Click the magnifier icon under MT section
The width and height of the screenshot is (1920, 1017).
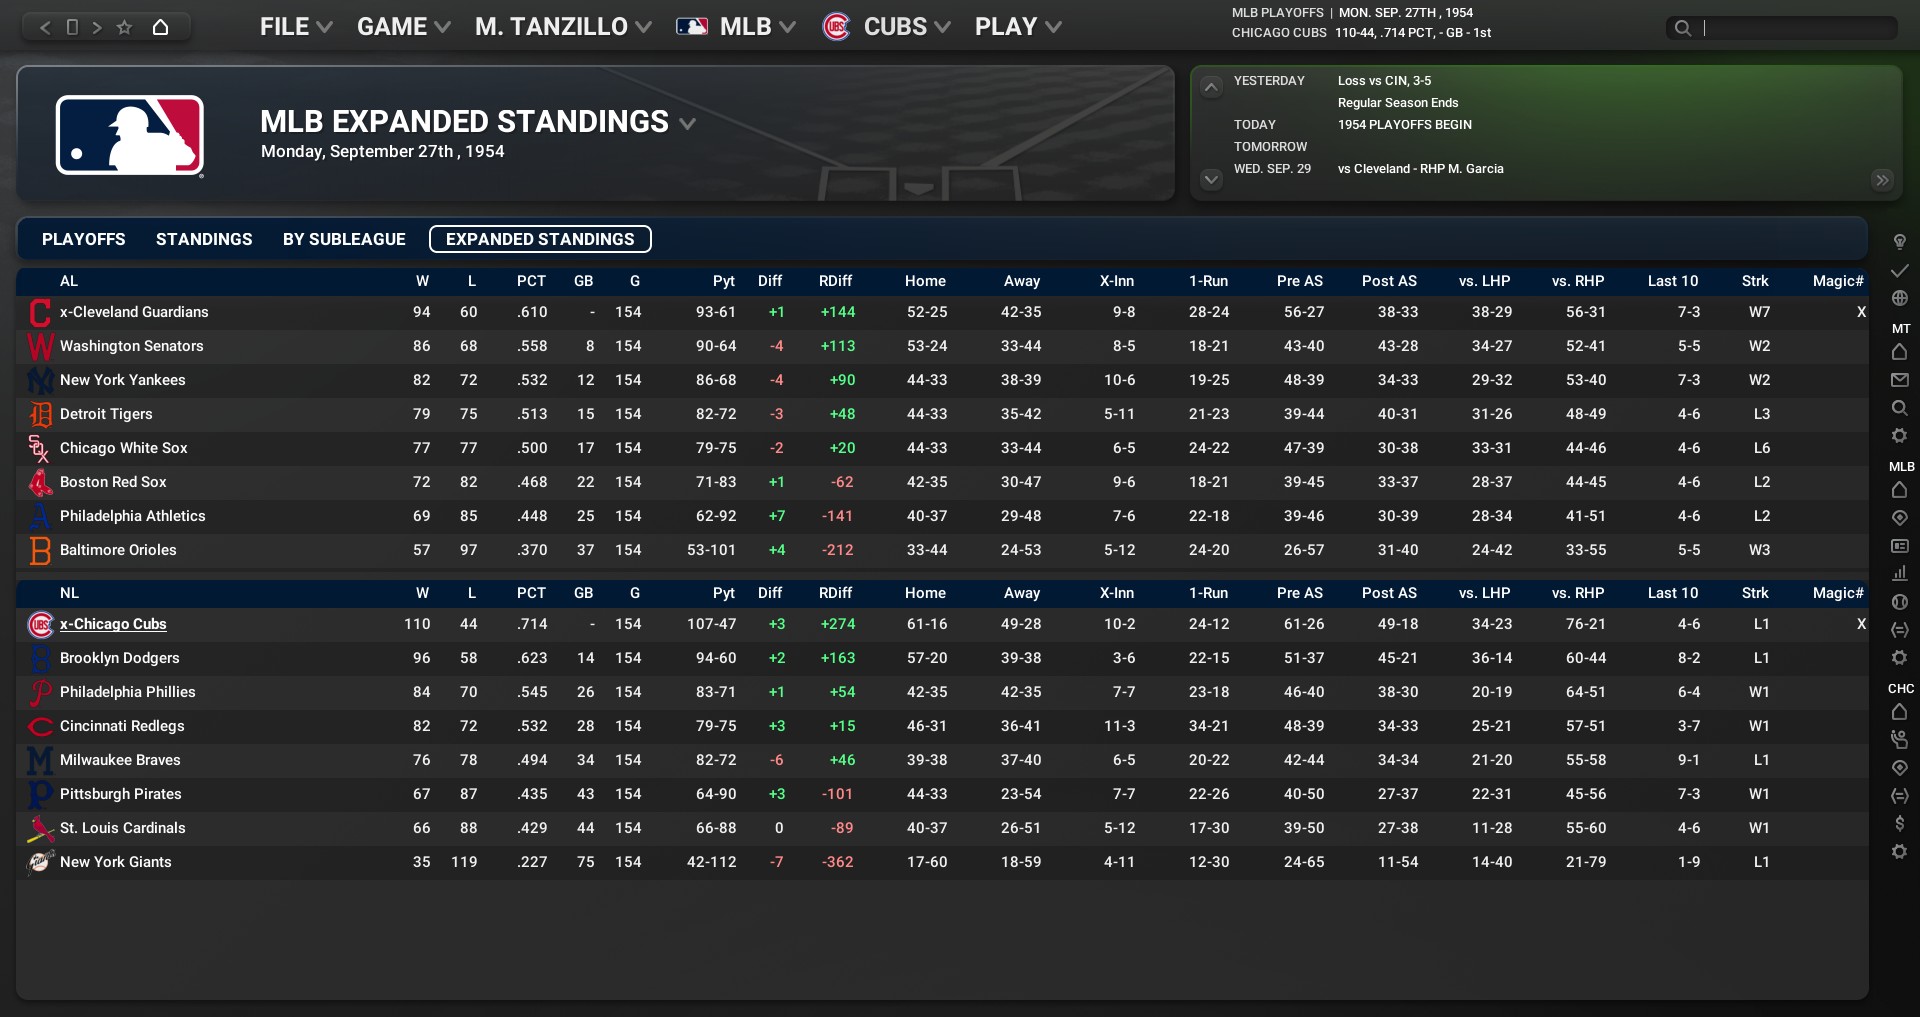(1899, 408)
